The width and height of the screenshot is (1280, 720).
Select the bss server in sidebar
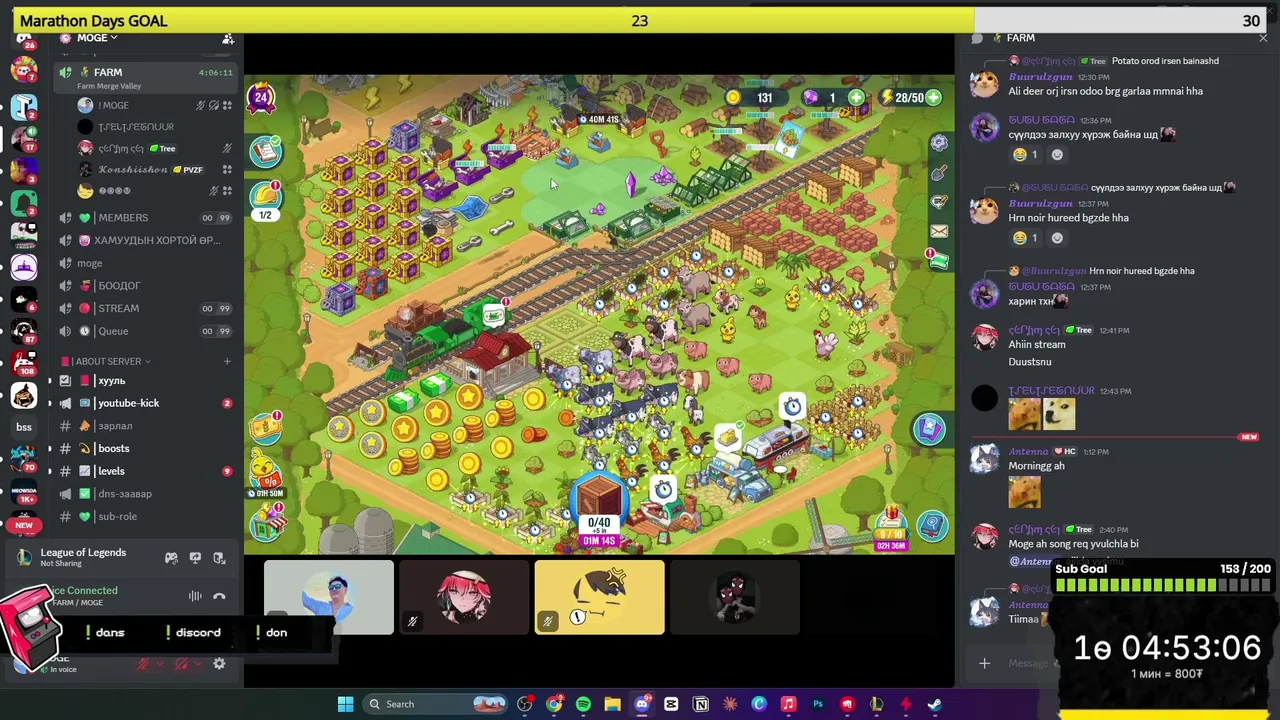click(x=24, y=427)
